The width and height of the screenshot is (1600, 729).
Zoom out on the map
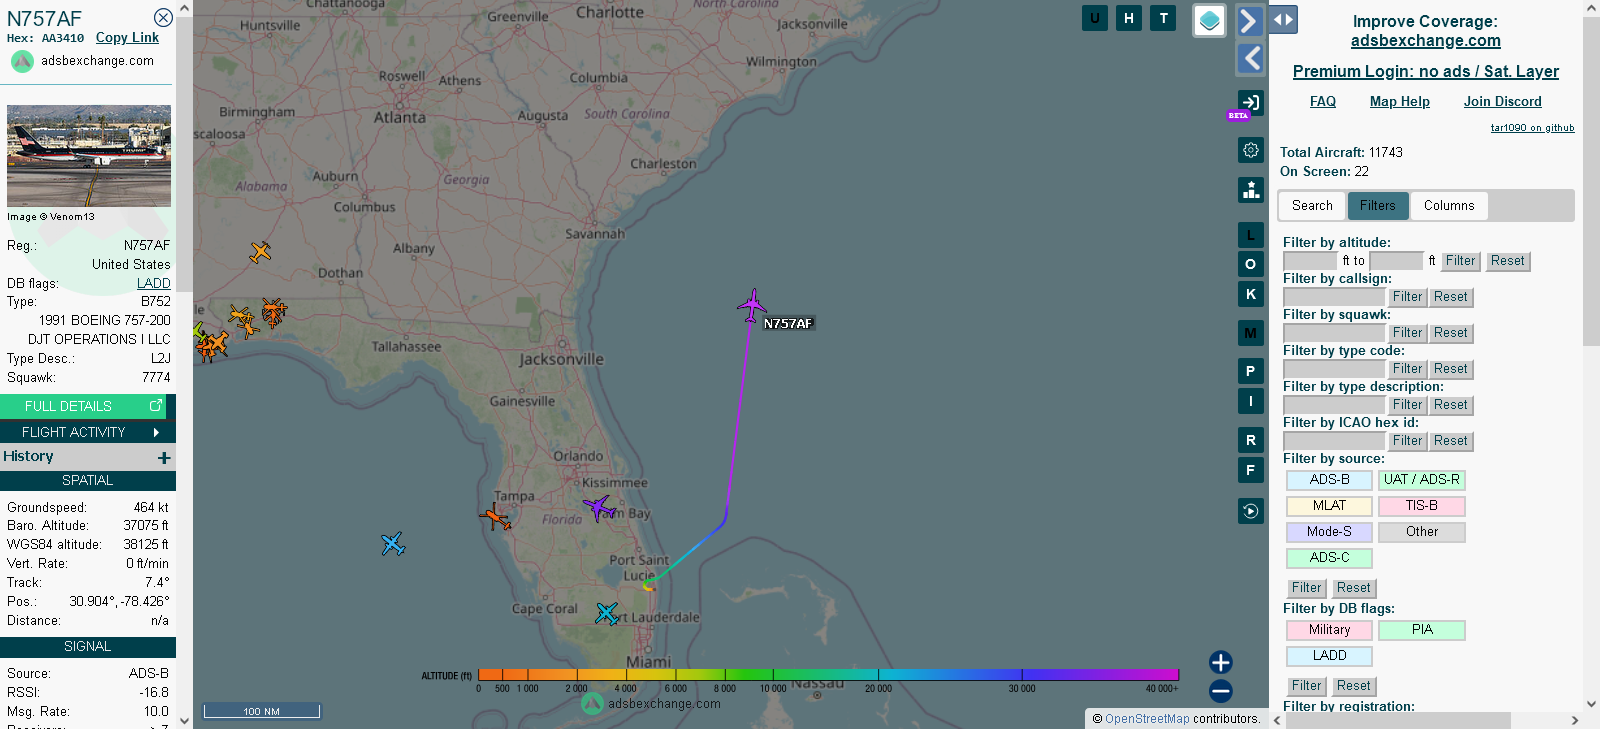tap(1221, 691)
